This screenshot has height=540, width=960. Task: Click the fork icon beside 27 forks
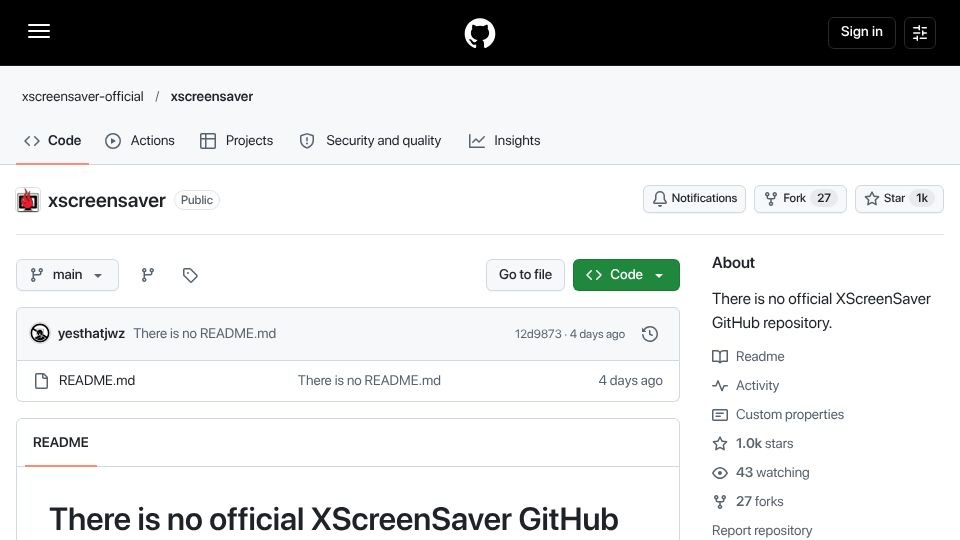tap(720, 501)
